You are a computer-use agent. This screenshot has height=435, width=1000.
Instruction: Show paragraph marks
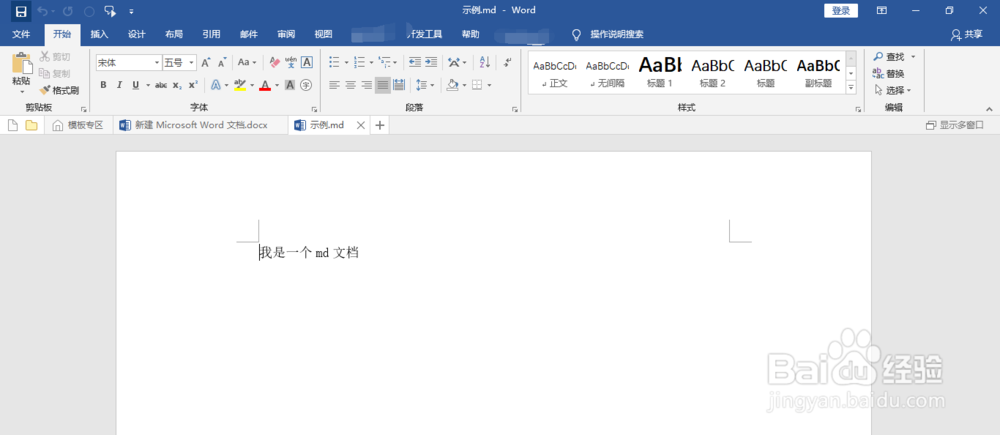508,63
